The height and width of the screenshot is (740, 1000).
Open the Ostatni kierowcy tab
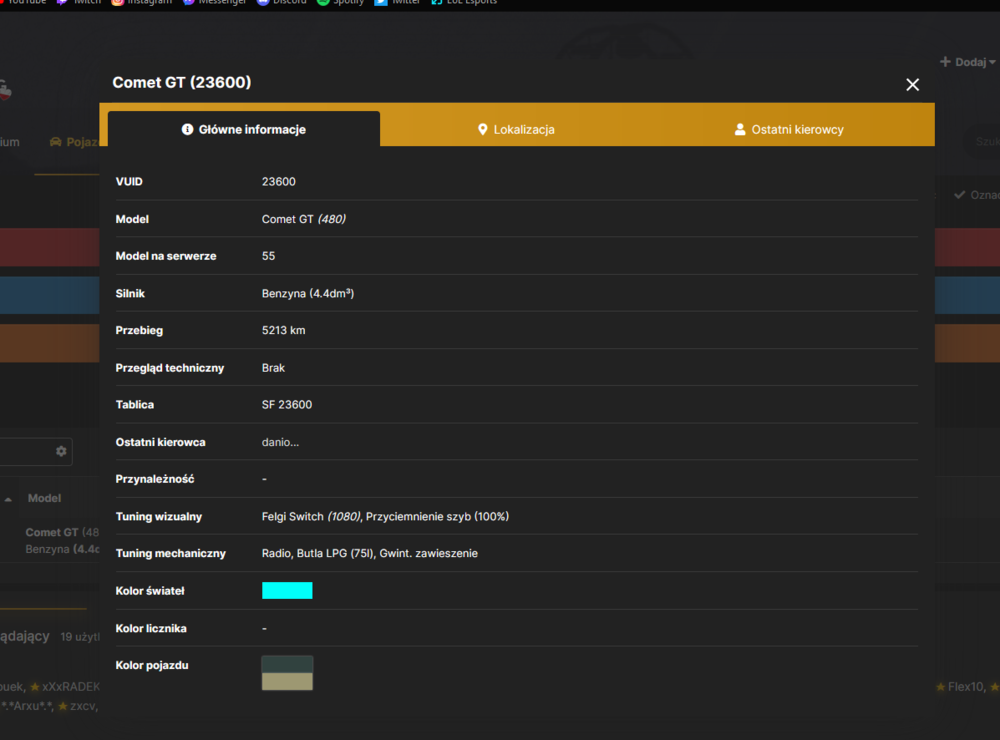tap(790, 130)
